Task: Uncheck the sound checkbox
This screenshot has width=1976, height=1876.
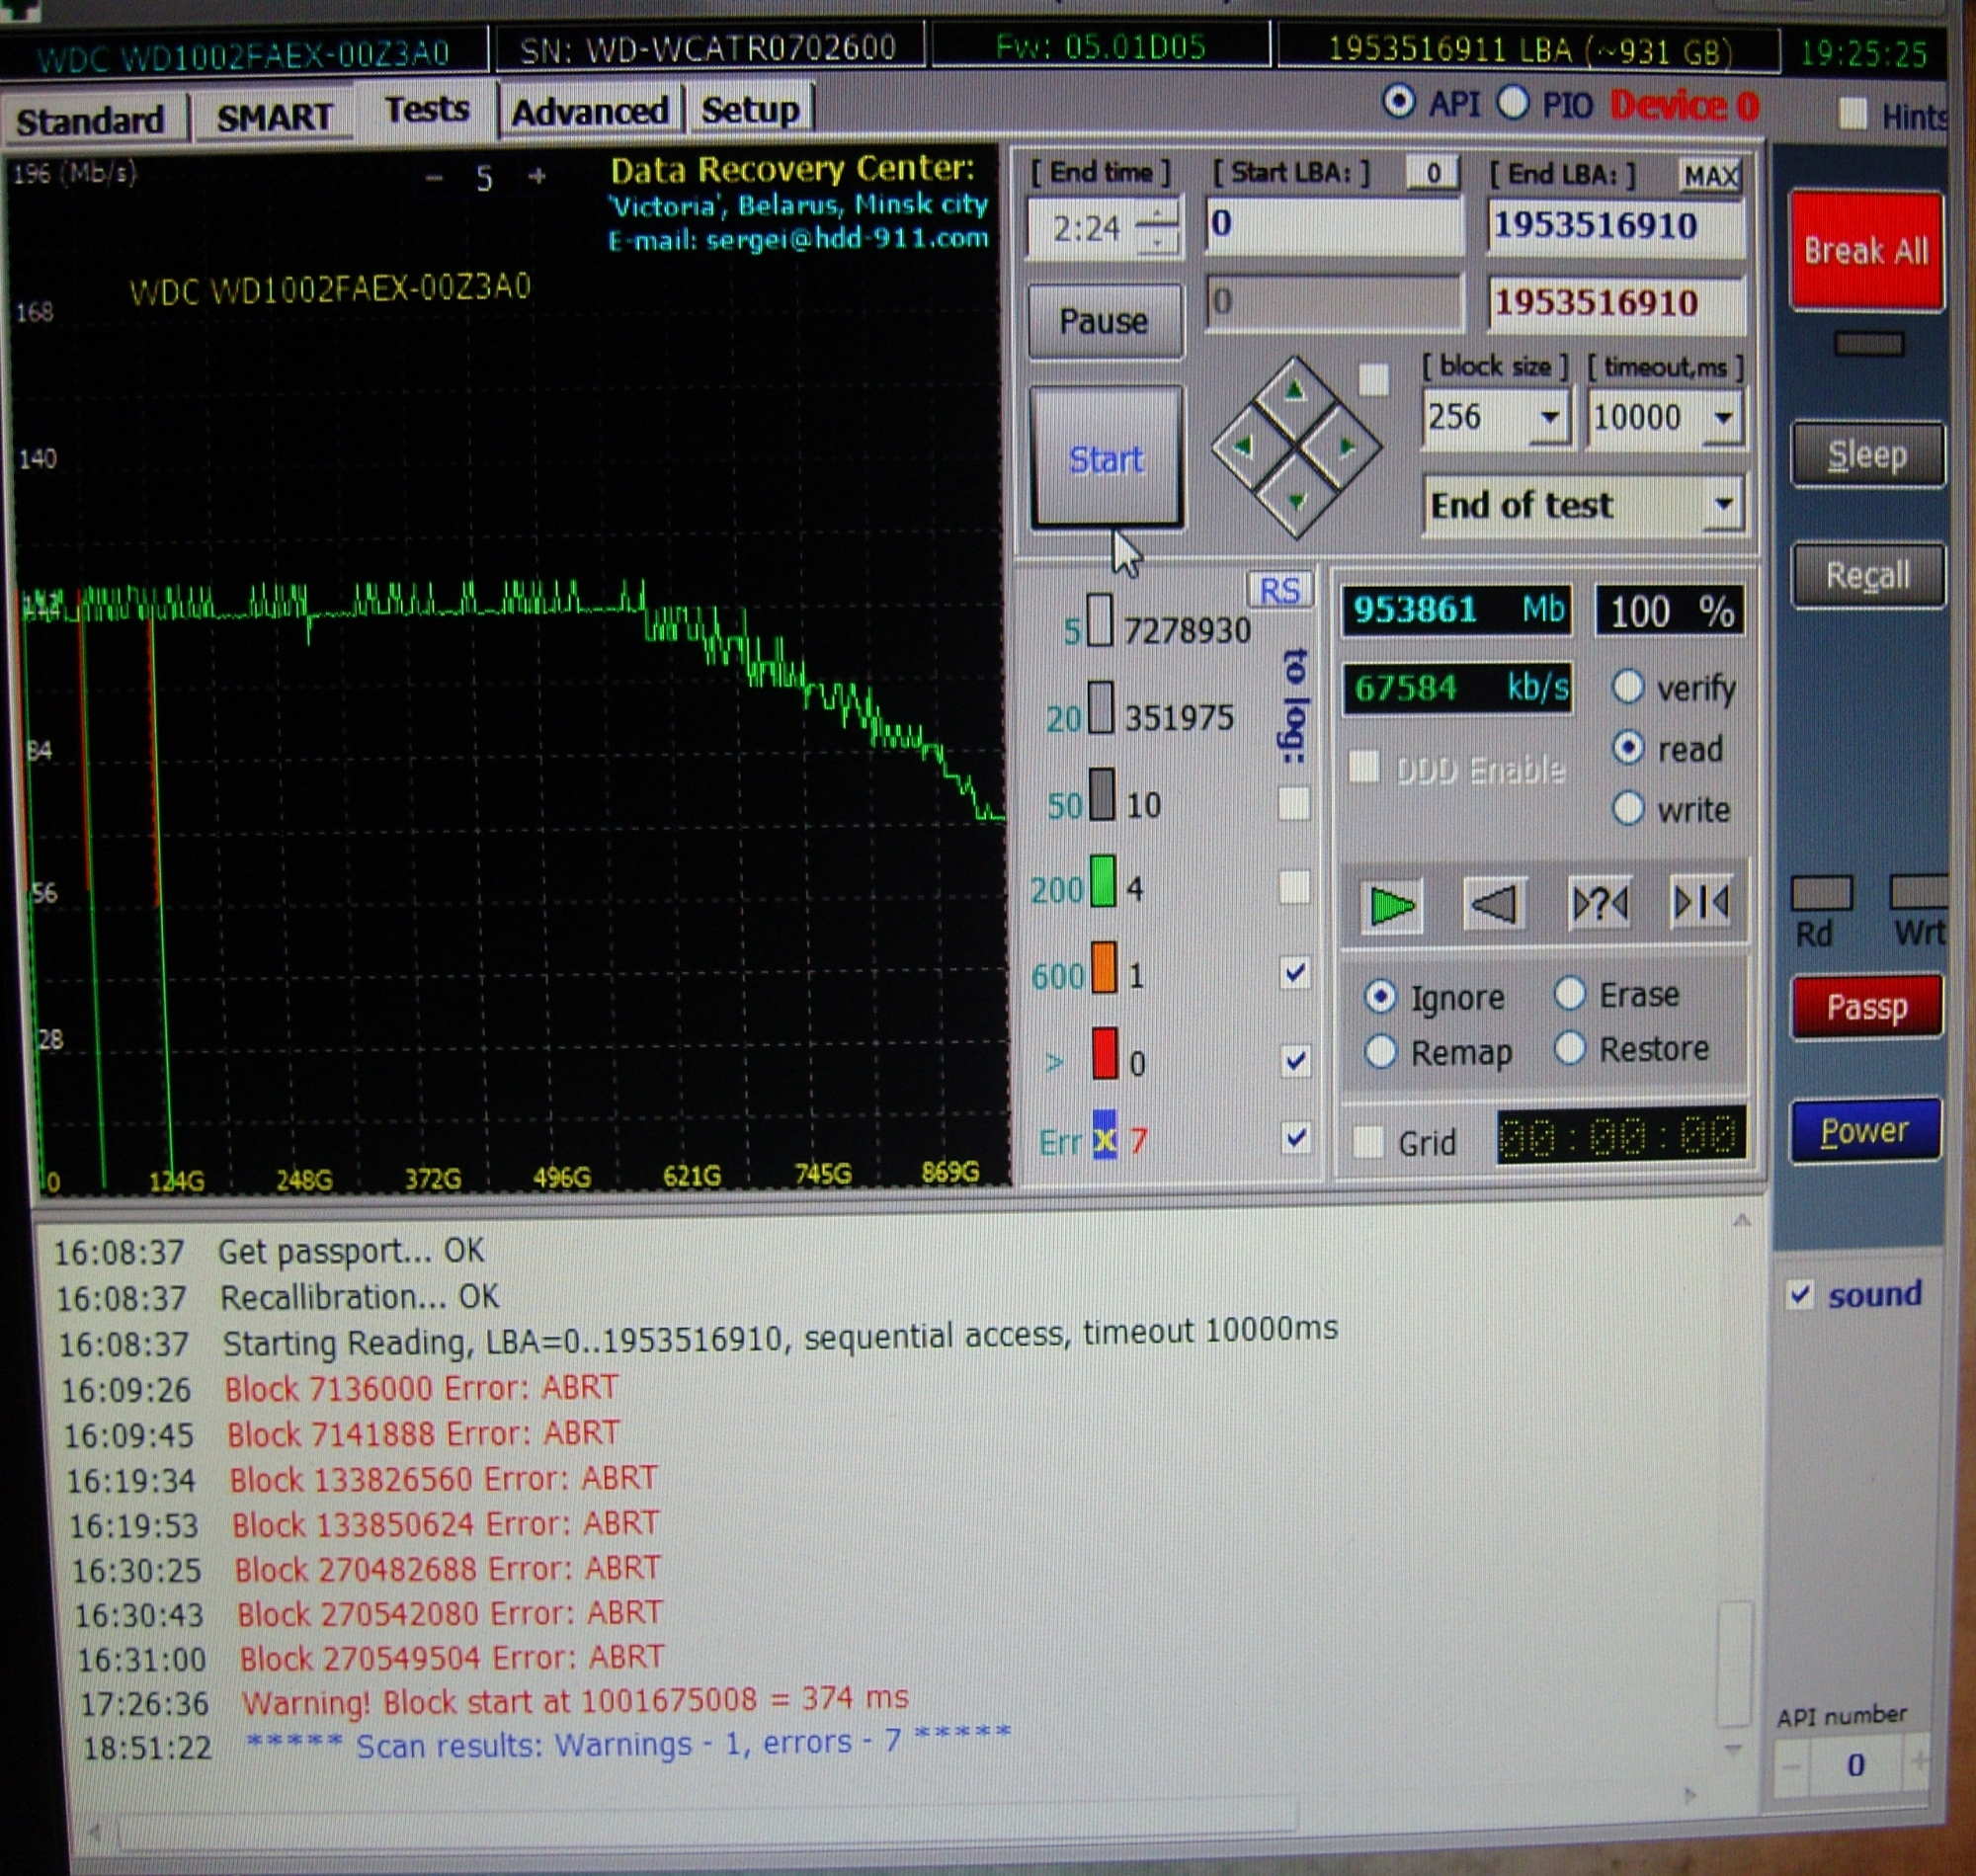Action: click(1800, 1296)
